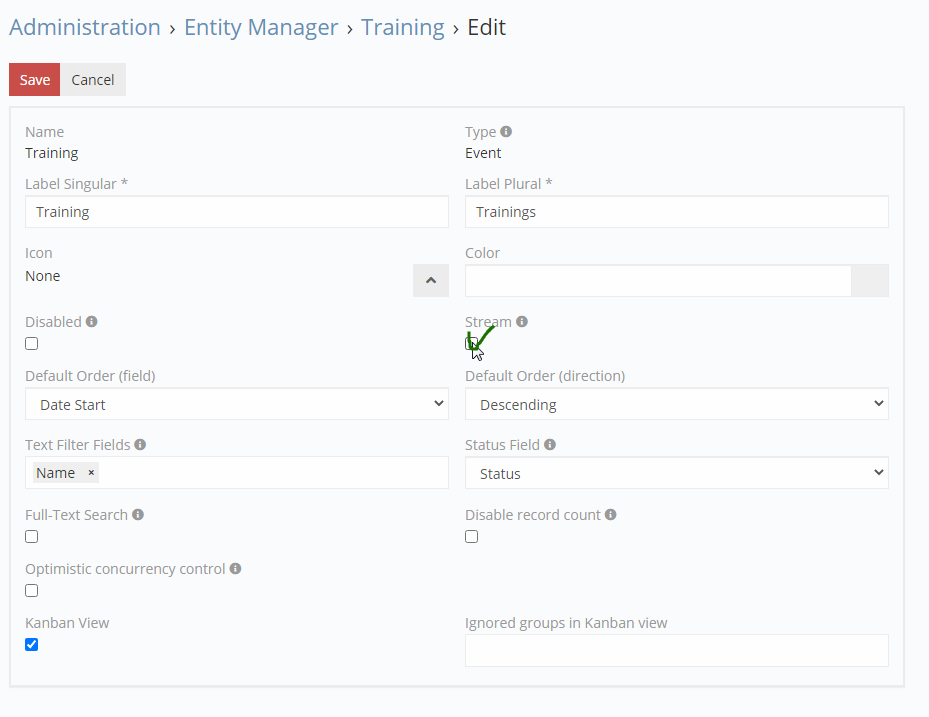Navigate to Entity Manager breadcrumb

click(x=261, y=28)
